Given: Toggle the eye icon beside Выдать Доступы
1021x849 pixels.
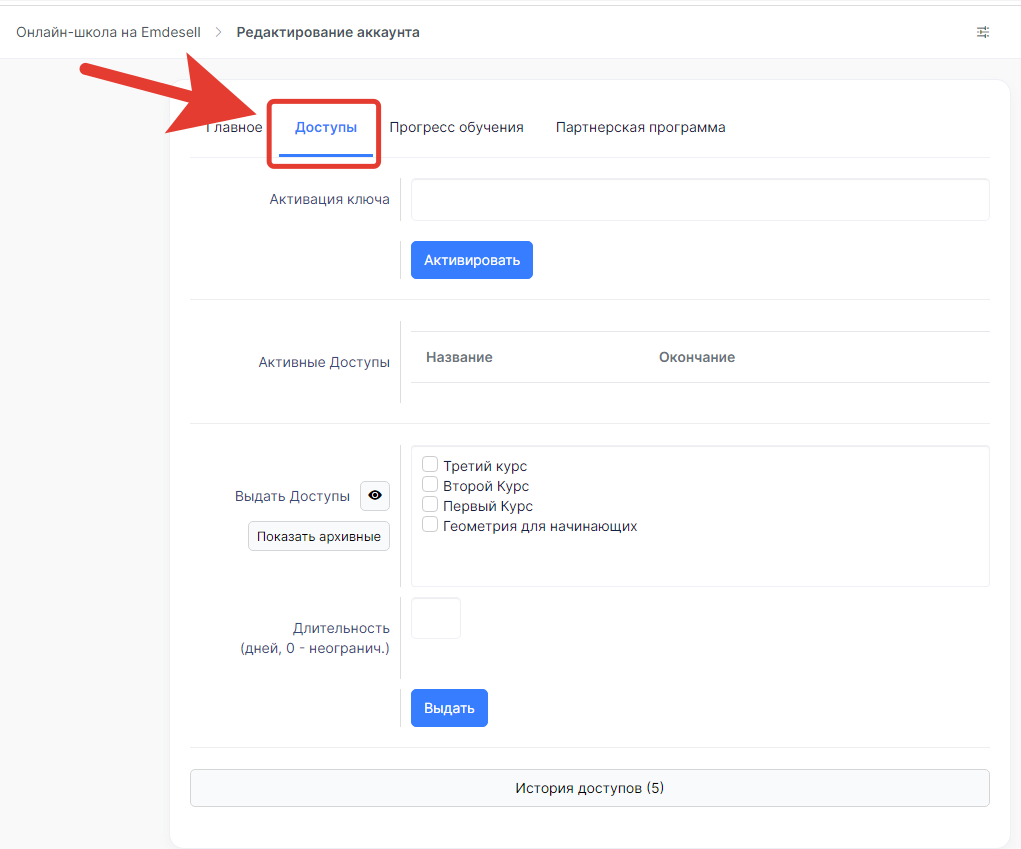Looking at the screenshot, I should [375, 496].
